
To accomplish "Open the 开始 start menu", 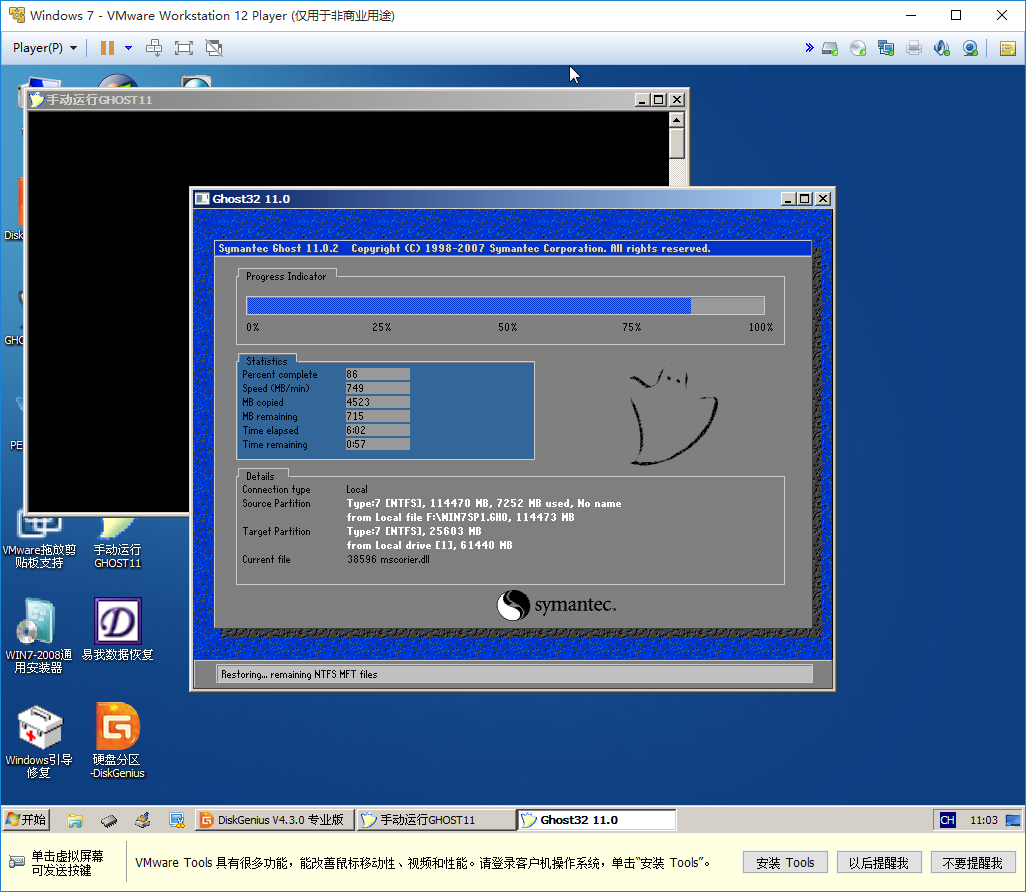I will tap(26, 819).
